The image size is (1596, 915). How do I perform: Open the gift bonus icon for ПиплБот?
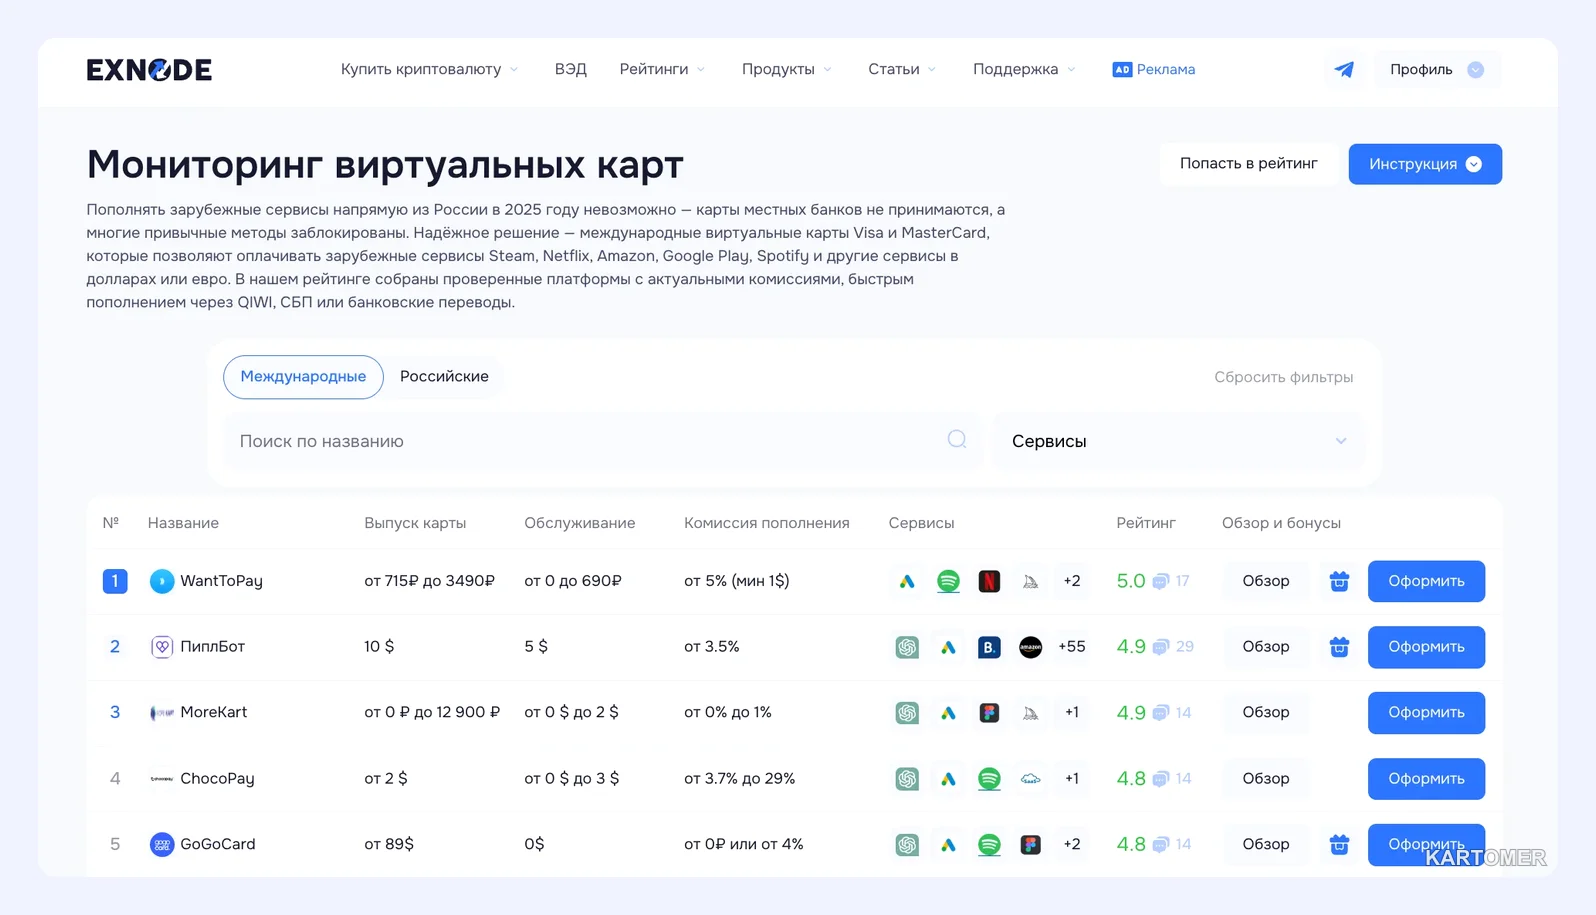[x=1339, y=647]
